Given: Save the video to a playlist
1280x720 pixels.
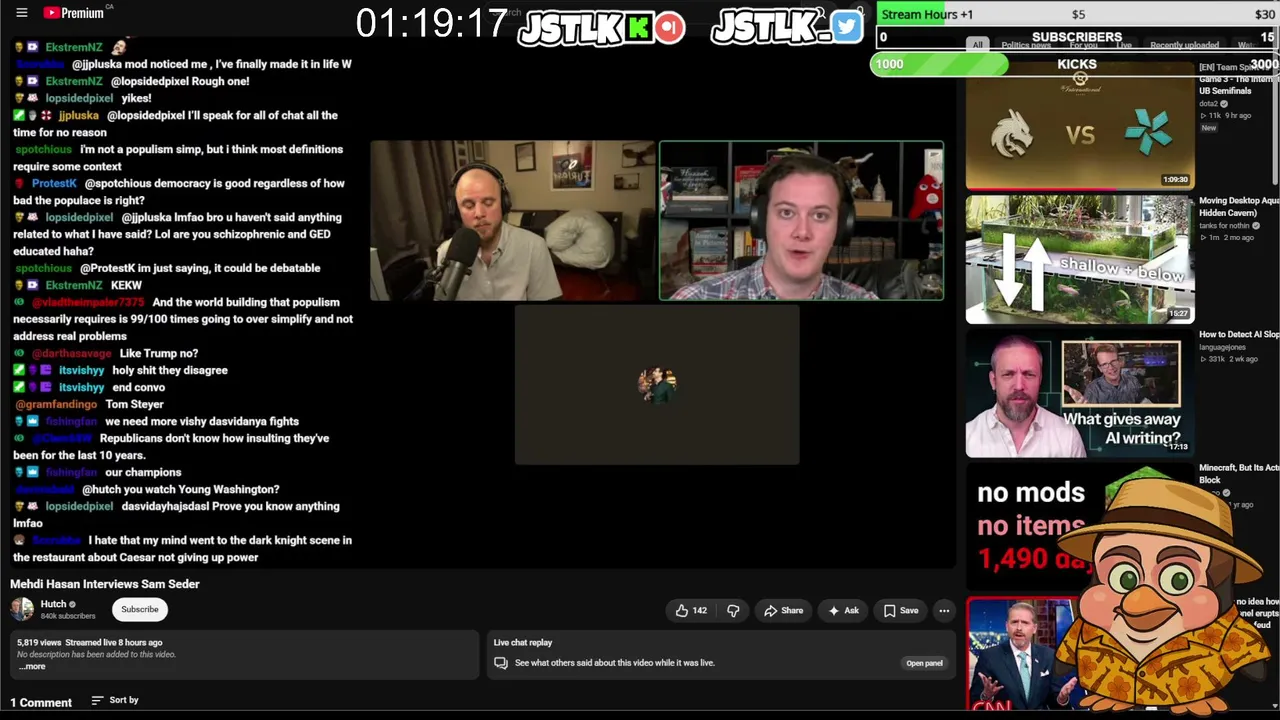Looking at the screenshot, I should [x=900, y=610].
